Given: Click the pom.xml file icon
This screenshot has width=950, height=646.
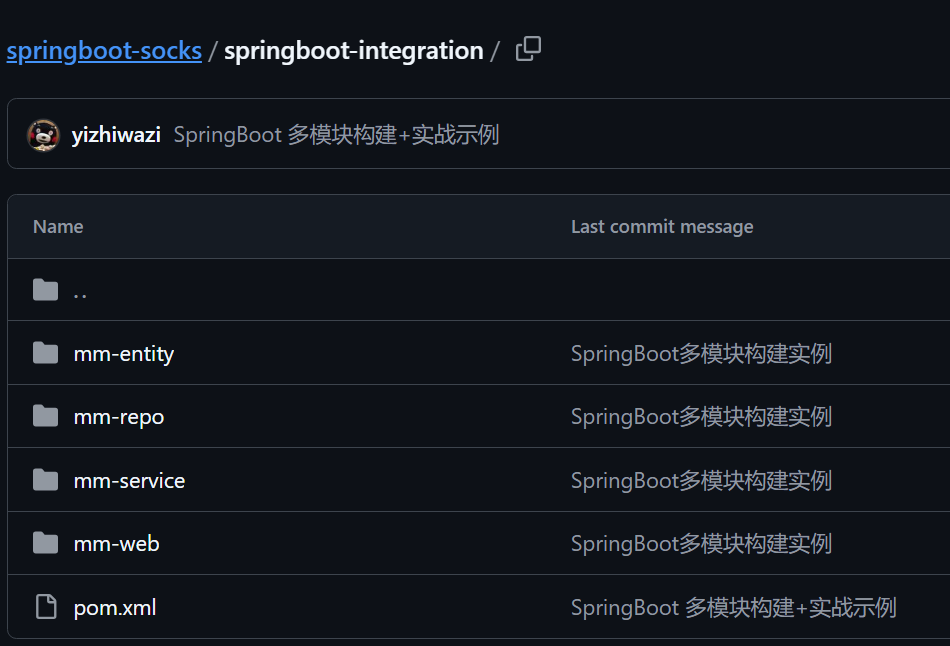Looking at the screenshot, I should pos(45,607).
